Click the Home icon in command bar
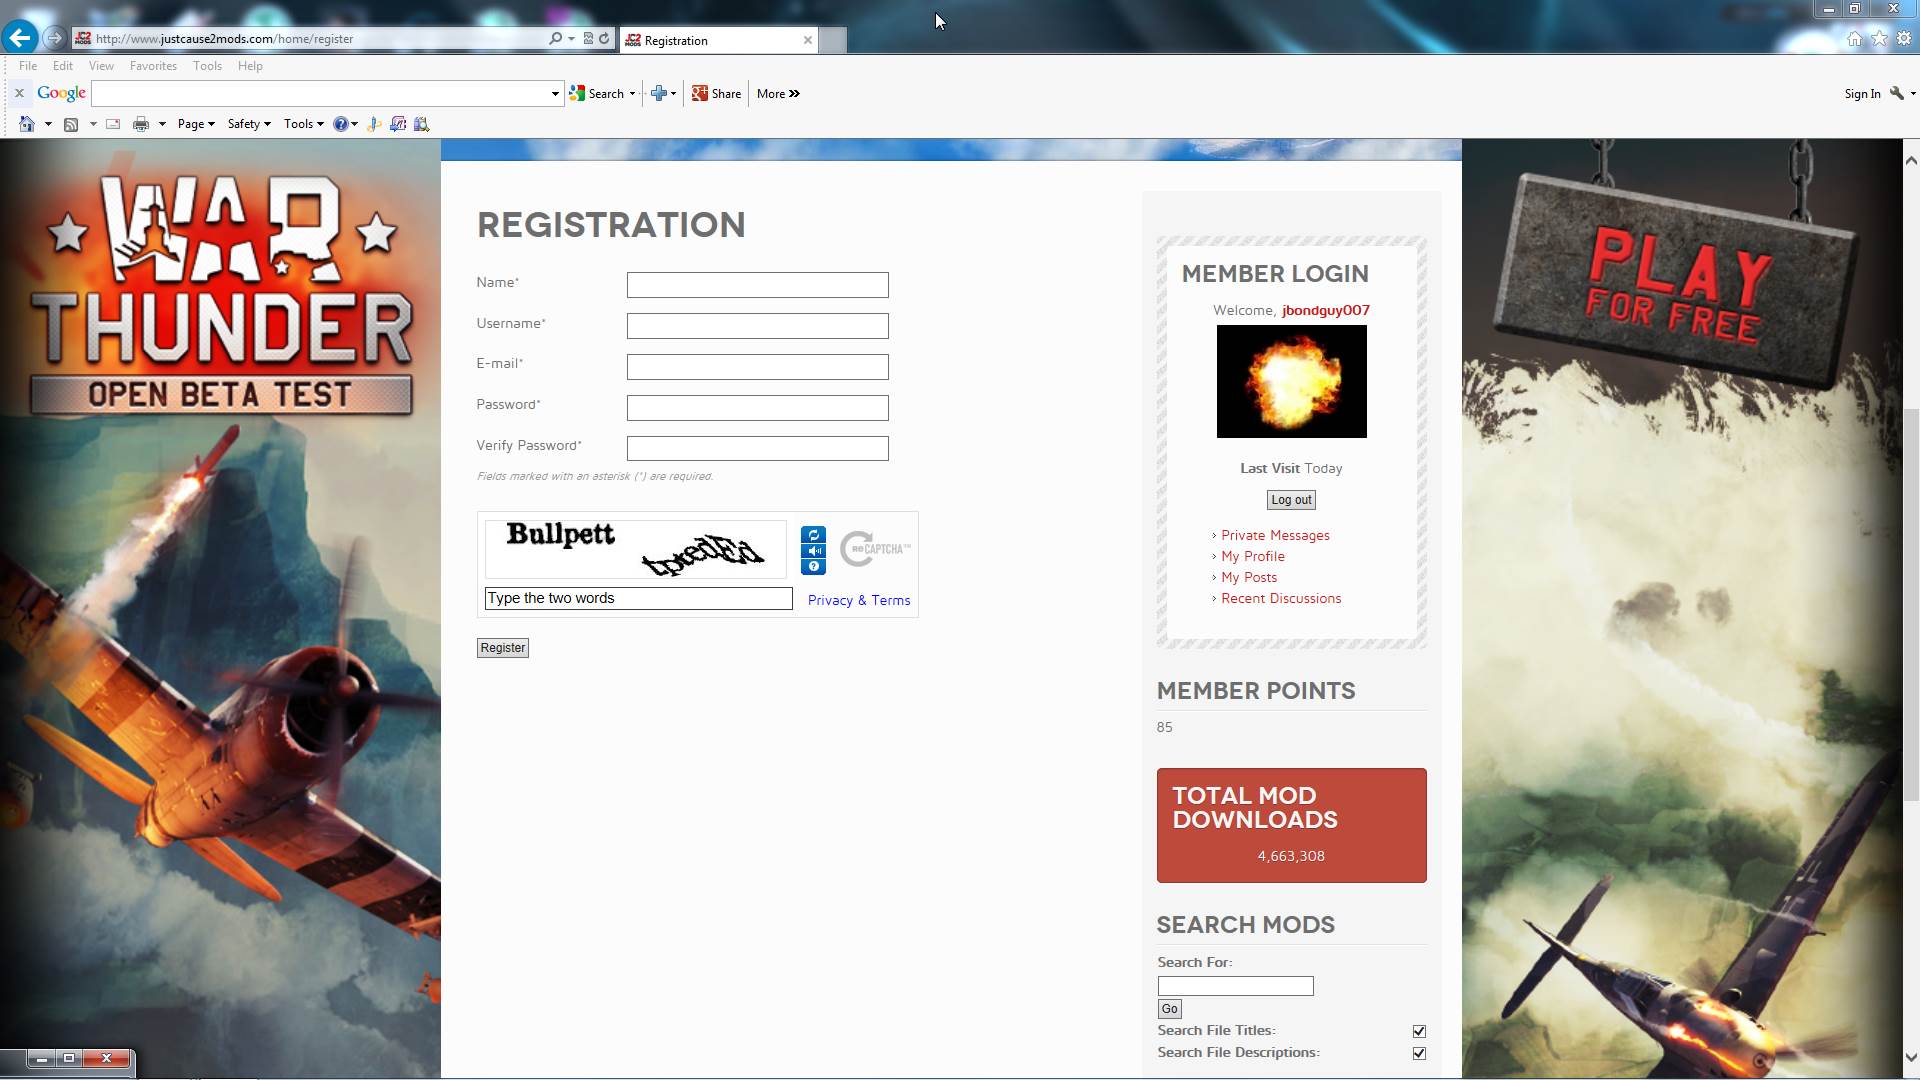The image size is (1920, 1080). 27,124
